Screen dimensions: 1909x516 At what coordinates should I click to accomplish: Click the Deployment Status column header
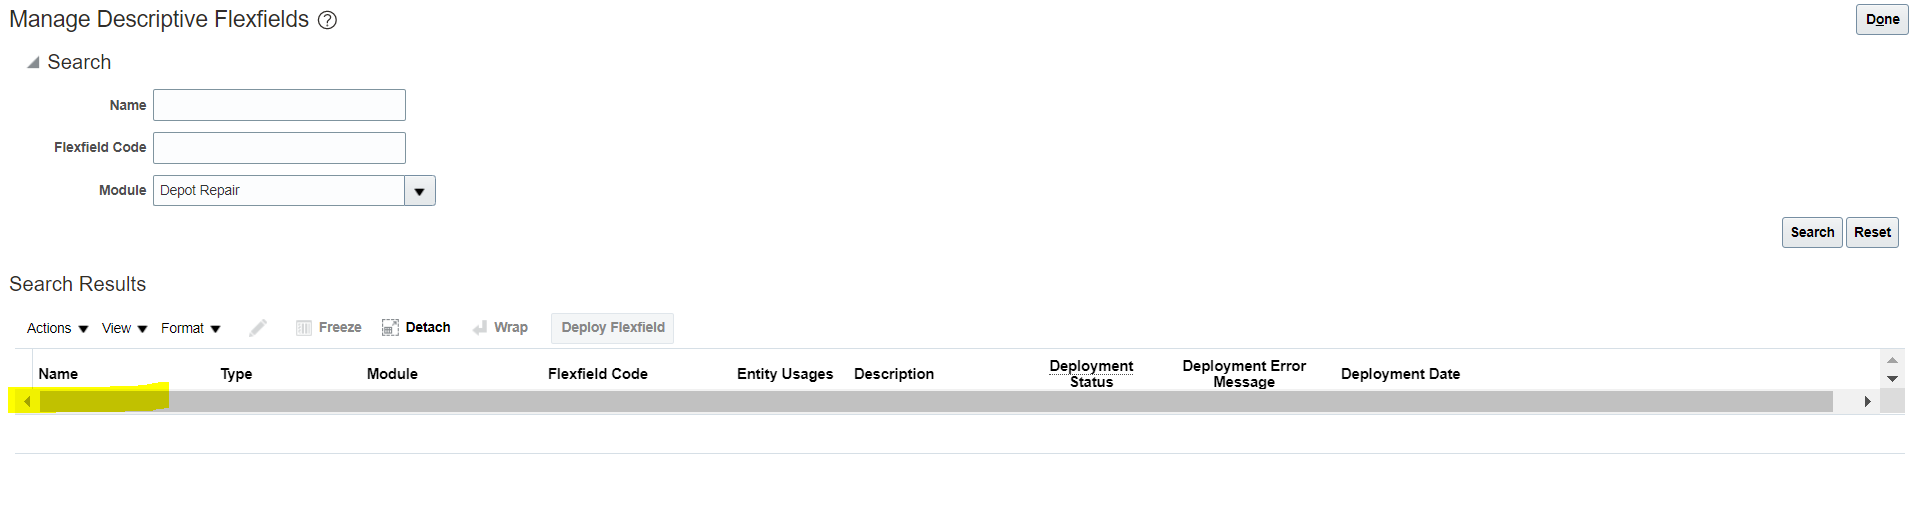click(1091, 374)
